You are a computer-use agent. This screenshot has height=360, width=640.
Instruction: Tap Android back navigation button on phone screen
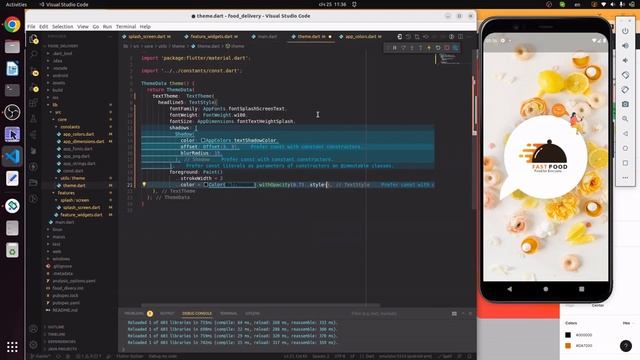pos(509,289)
